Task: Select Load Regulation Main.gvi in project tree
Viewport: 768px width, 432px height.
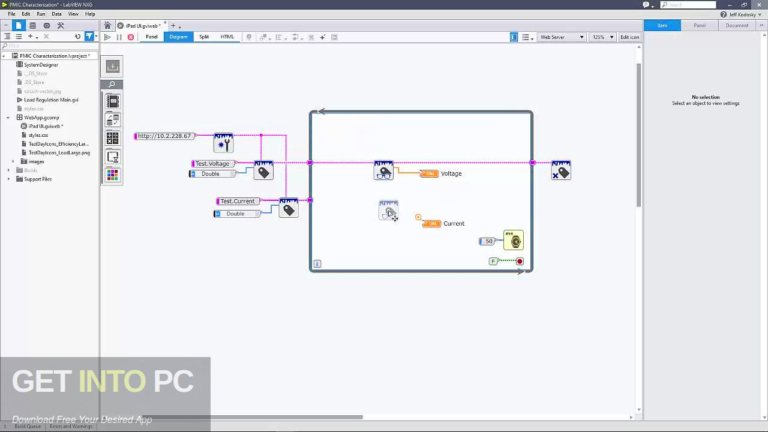Action: tap(51, 100)
